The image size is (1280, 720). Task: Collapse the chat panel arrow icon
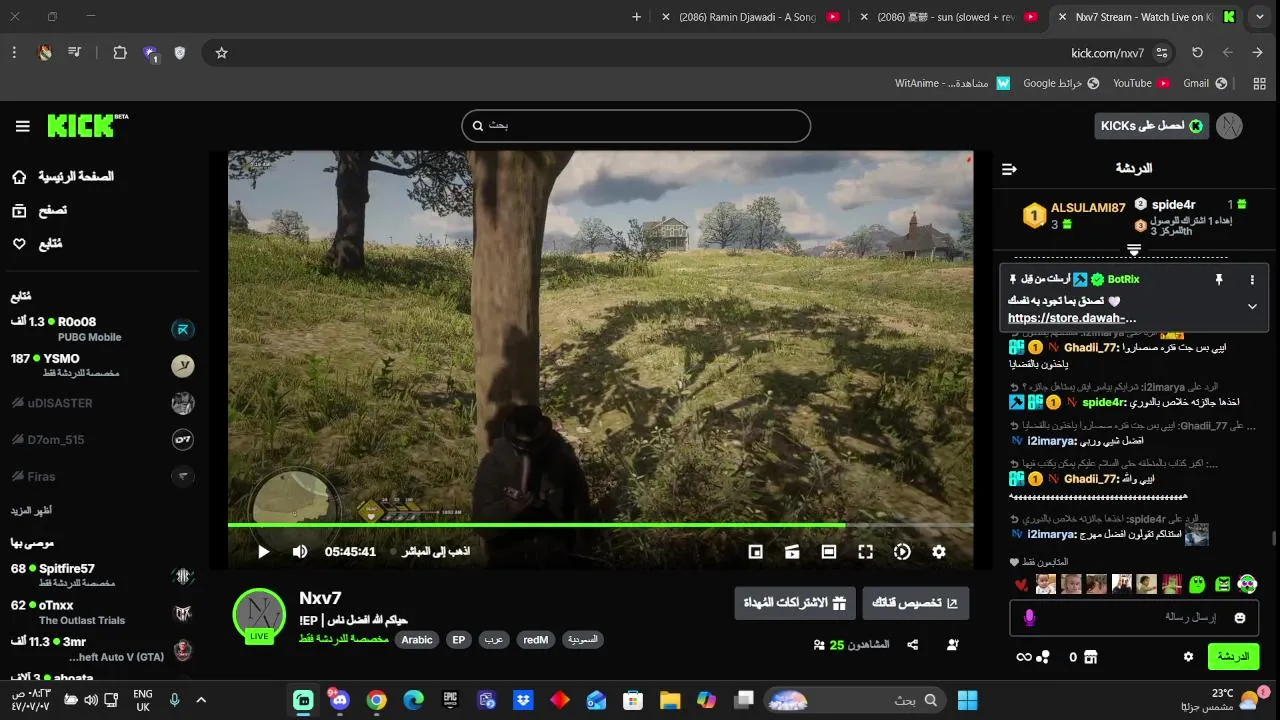pyautogui.click(x=1009, y=169)
